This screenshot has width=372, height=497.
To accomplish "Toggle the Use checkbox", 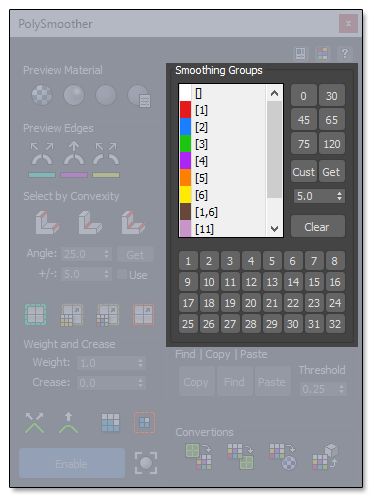I will click(122, 274).
